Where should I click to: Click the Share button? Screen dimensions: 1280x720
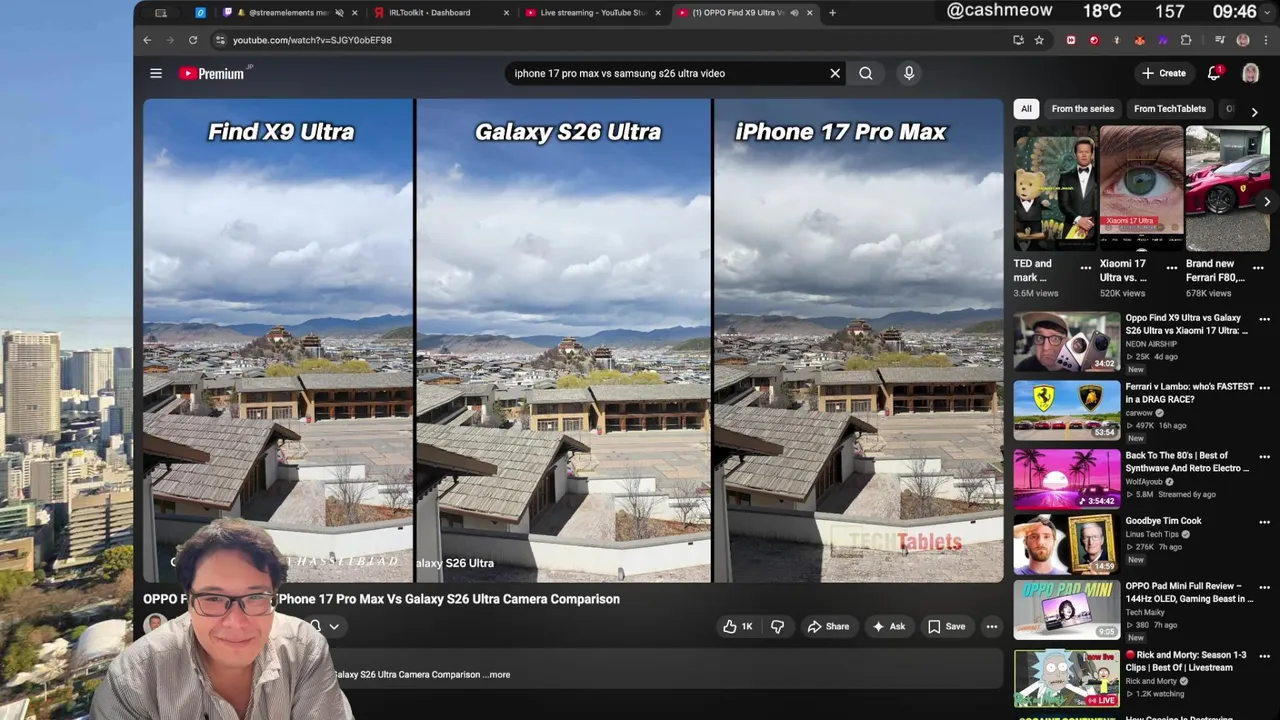point(828,626)
